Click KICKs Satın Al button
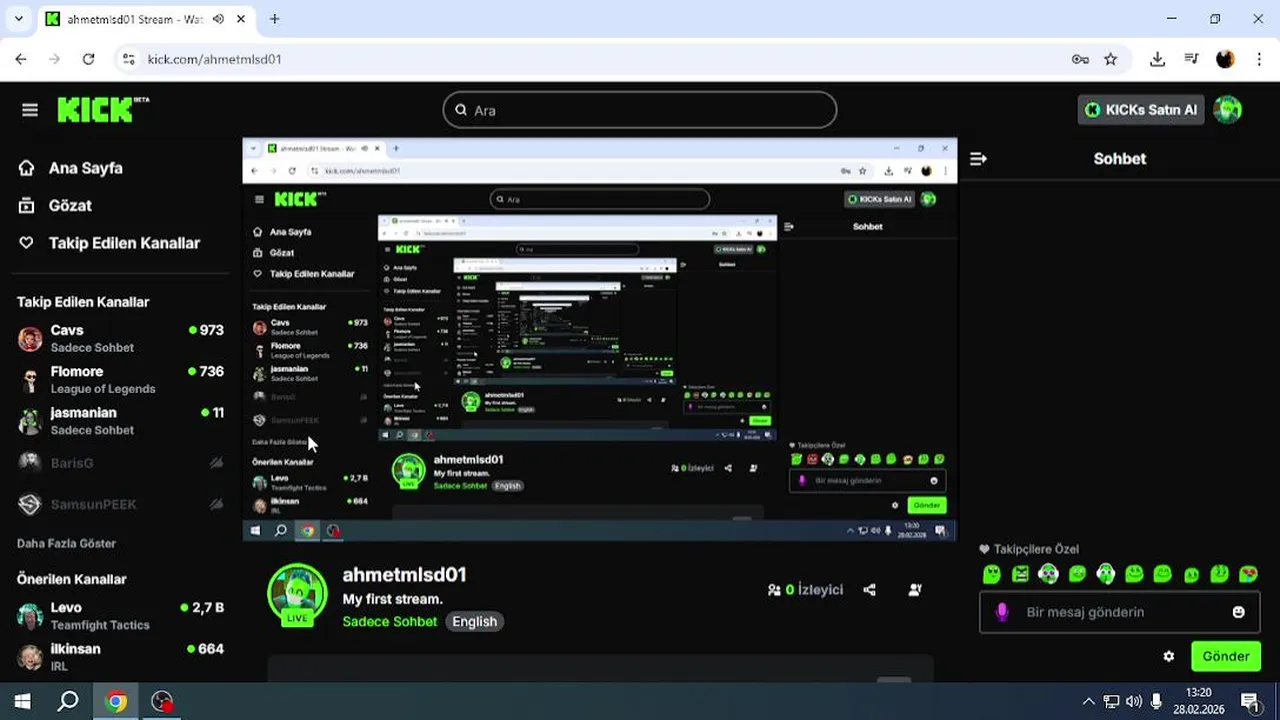 (x=1141, y=110)
